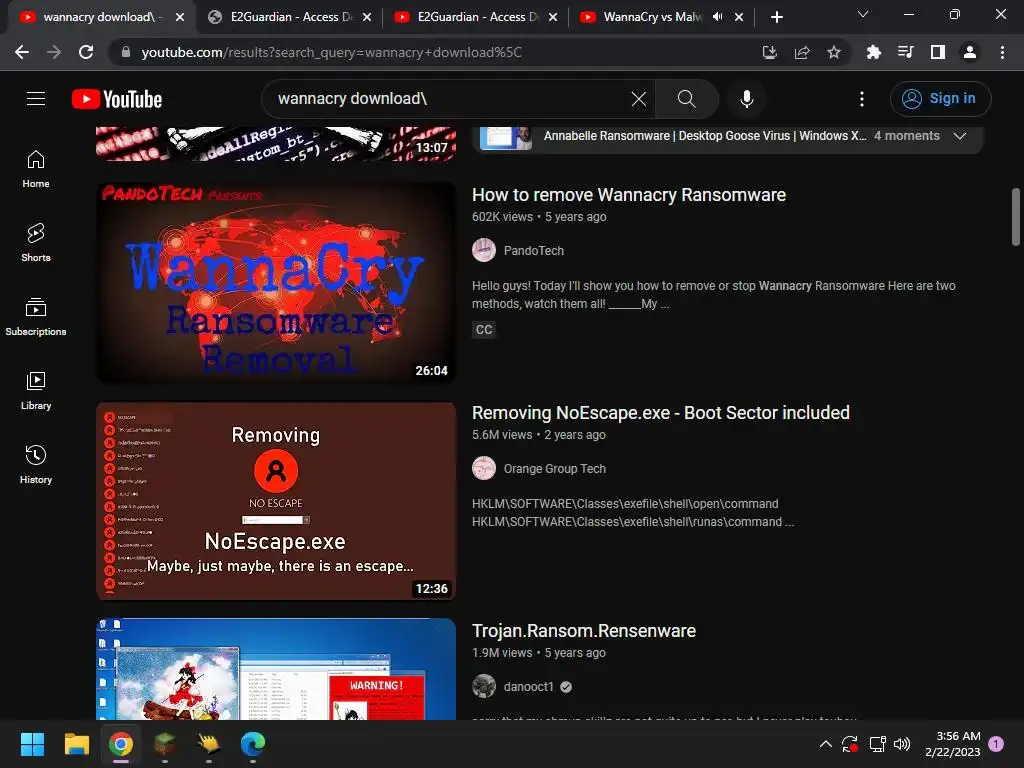Click the browser forward arrow
The image size is (1024, 768).
(x=54, y=52)
